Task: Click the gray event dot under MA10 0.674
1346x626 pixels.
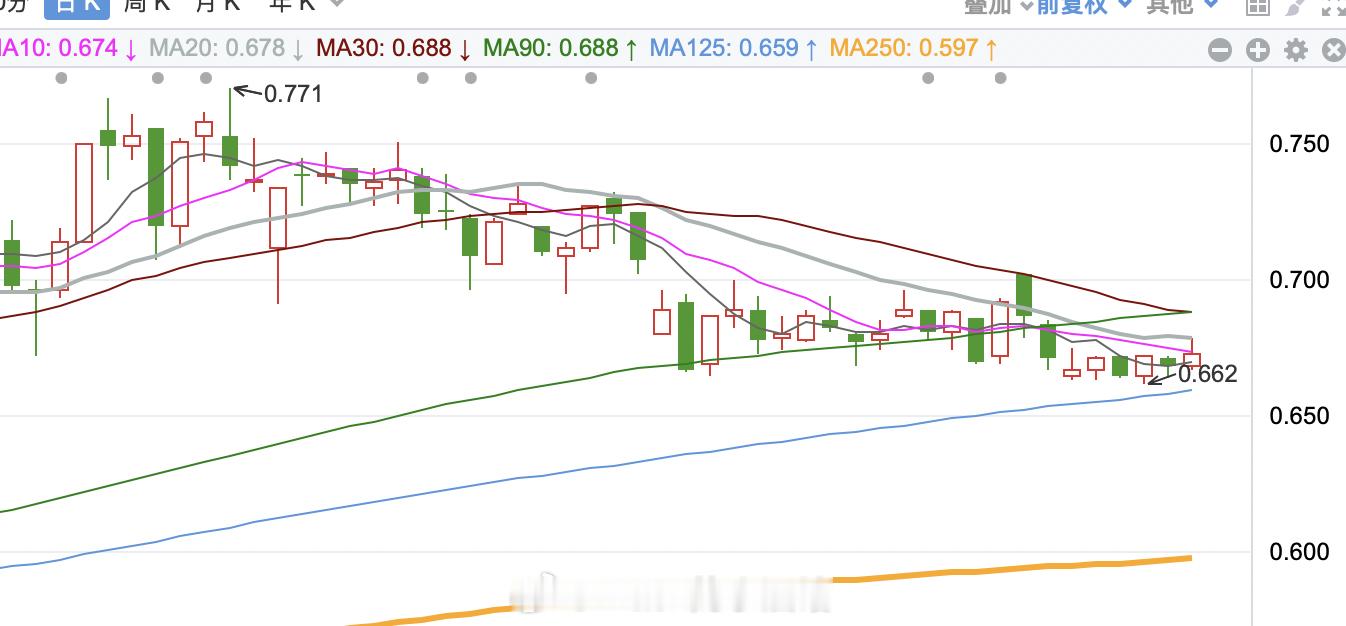Action: click(x=62, y=78)
